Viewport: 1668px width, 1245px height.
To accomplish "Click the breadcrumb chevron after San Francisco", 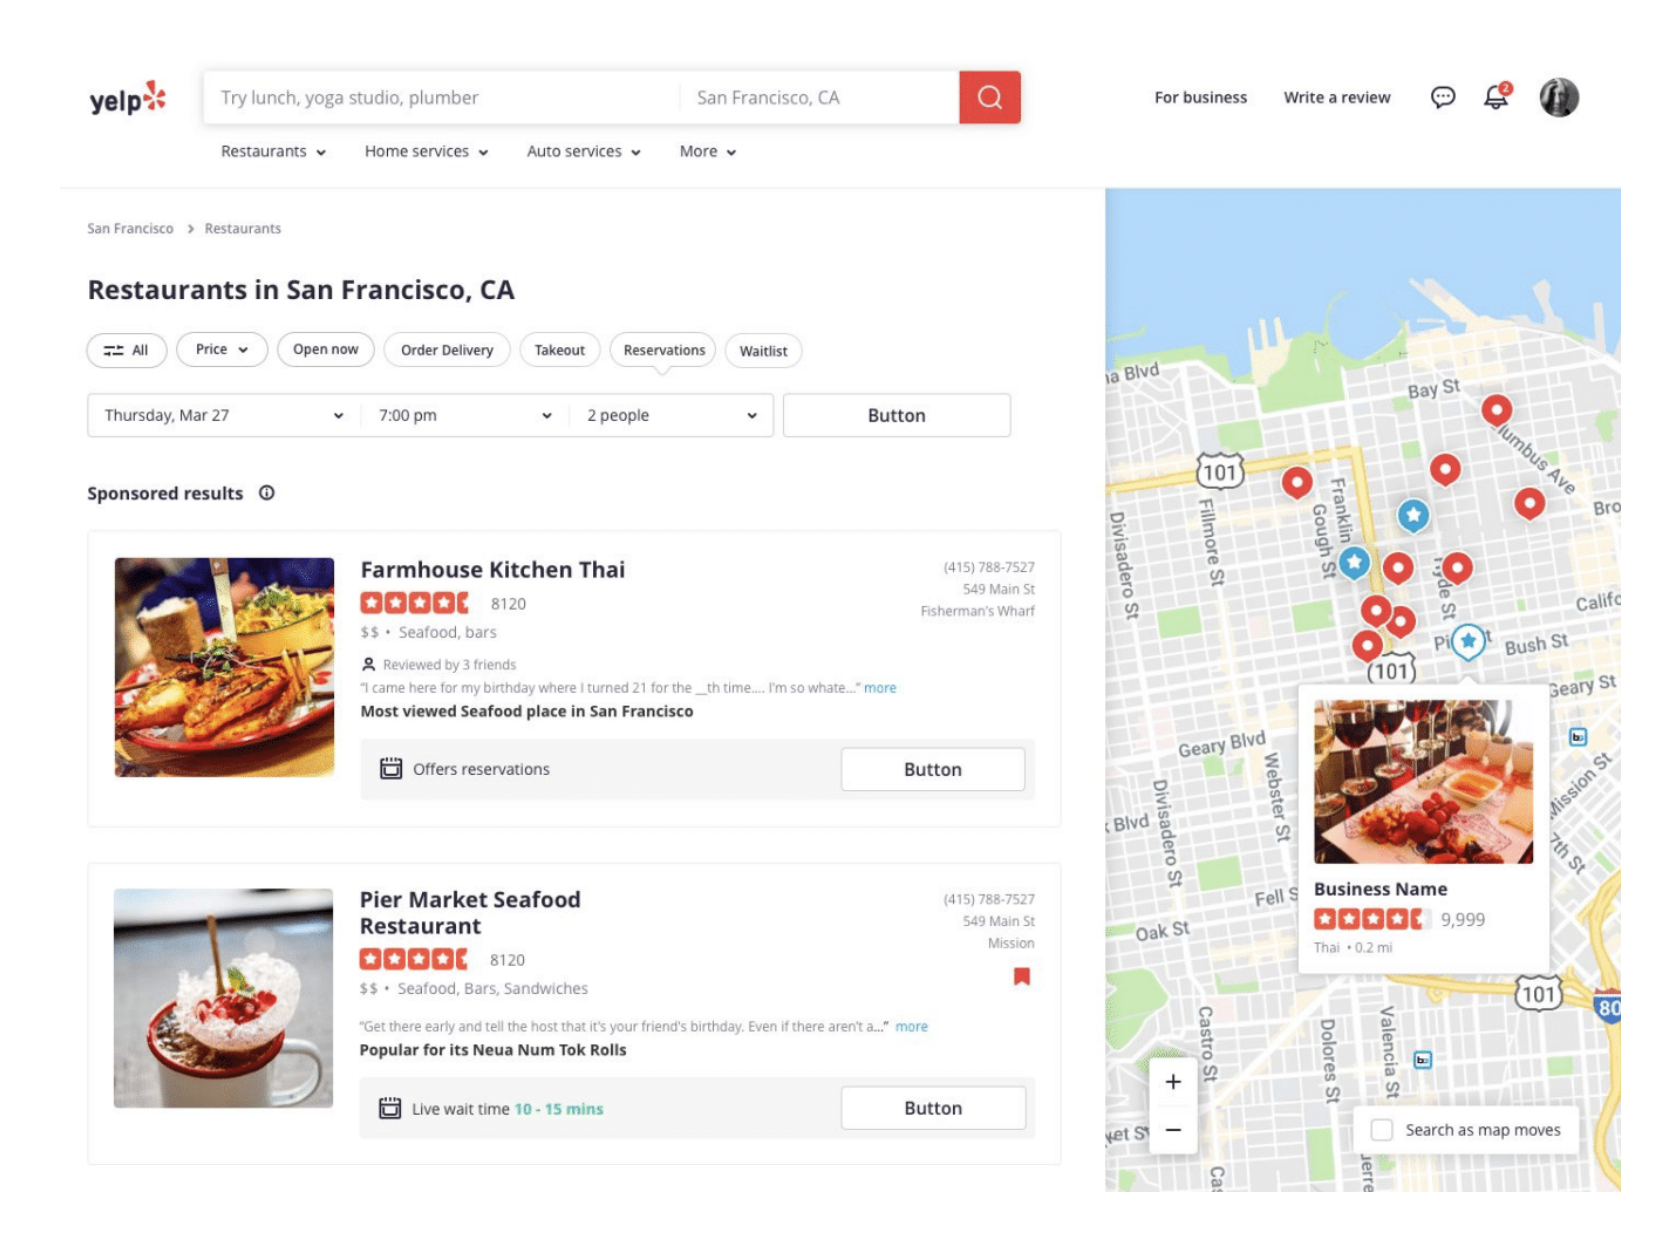I will [190, 229].
